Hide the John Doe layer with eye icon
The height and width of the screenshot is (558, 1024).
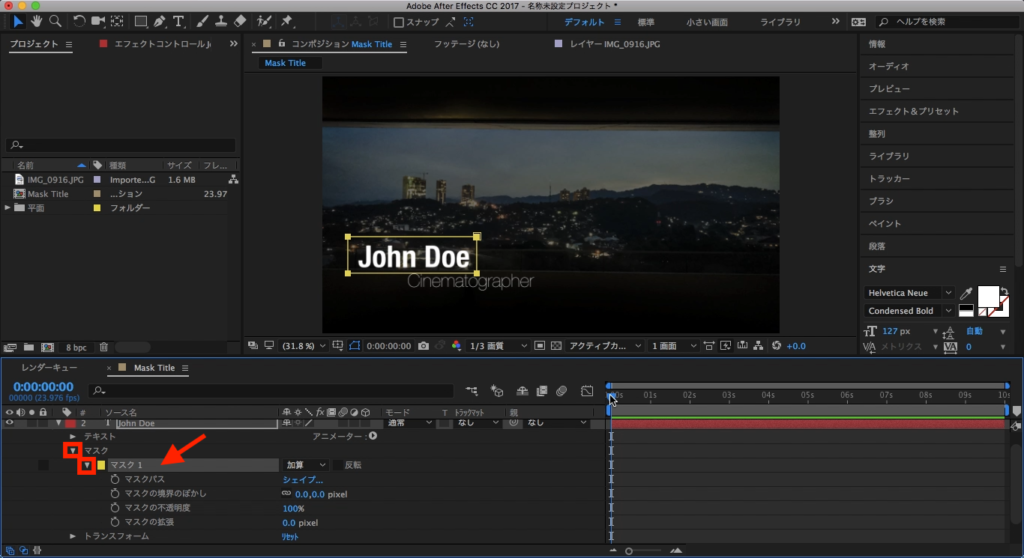(9, 423)
